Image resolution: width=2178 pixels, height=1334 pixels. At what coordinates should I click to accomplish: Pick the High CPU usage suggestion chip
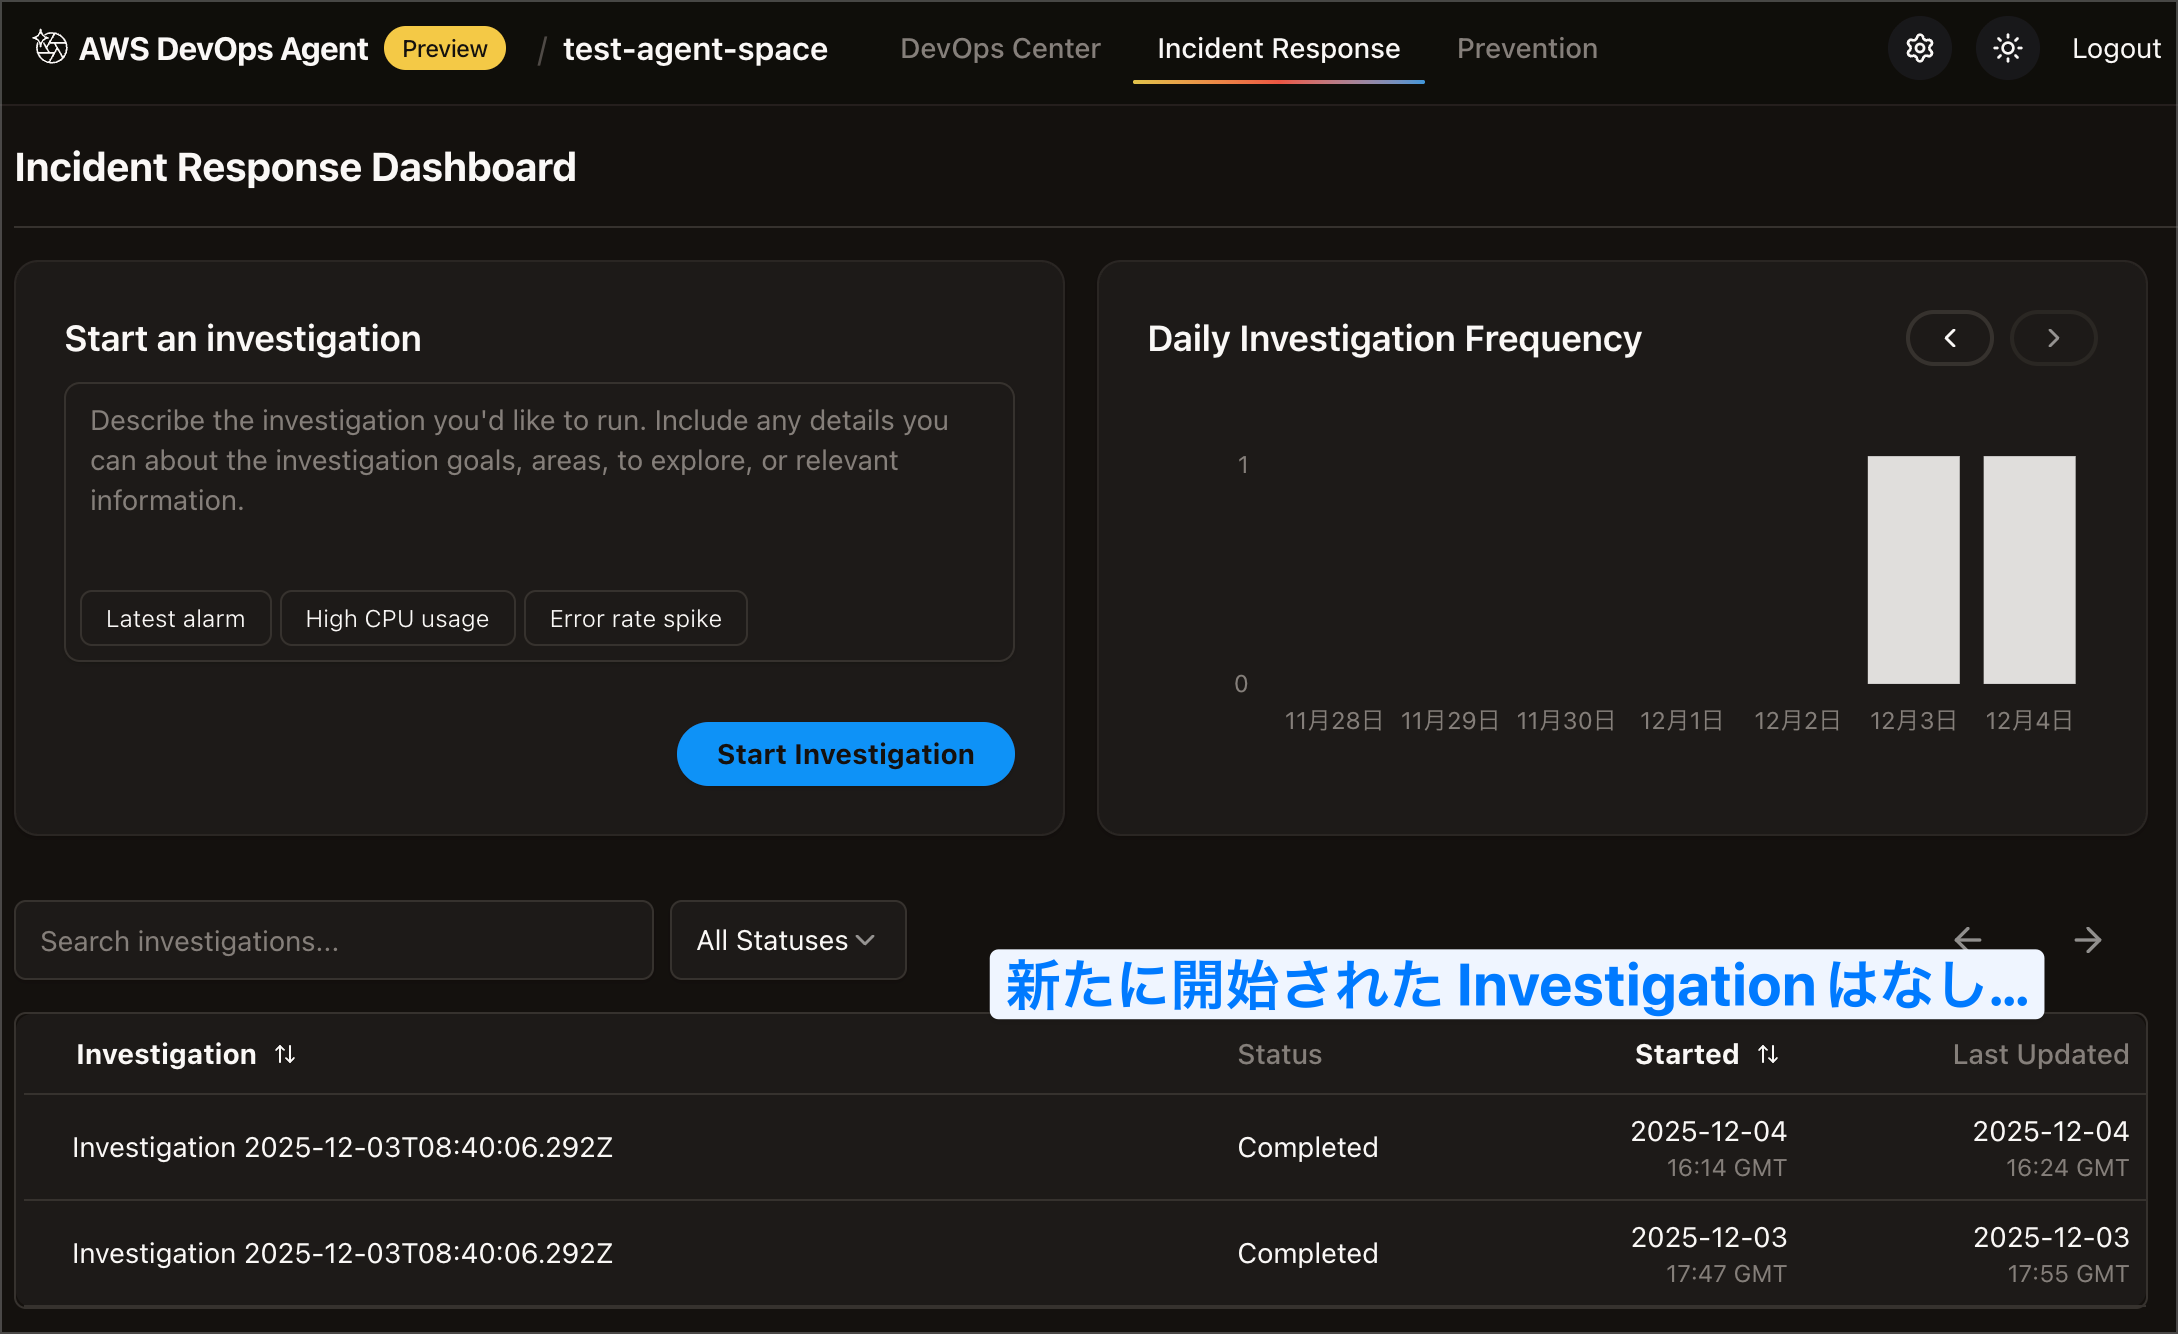click(x=397, y=618)
